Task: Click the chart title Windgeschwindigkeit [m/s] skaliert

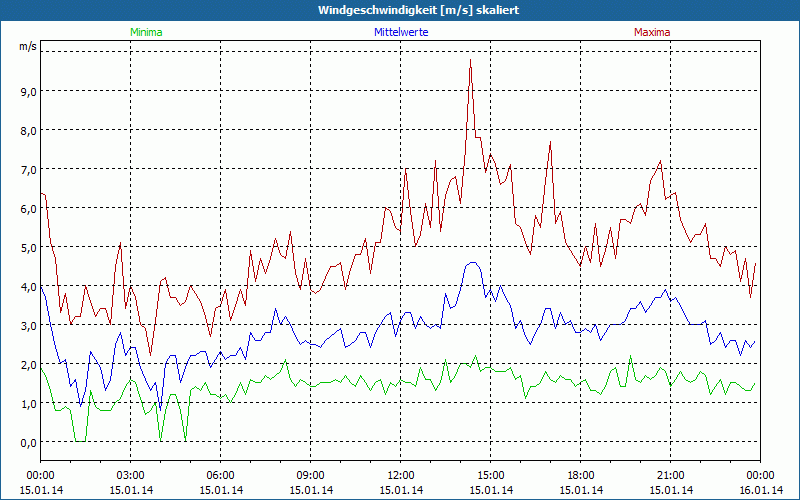Action: (418, 10)
